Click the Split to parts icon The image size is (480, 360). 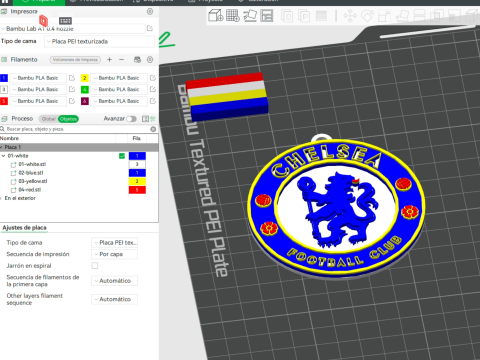click(304, 16)
